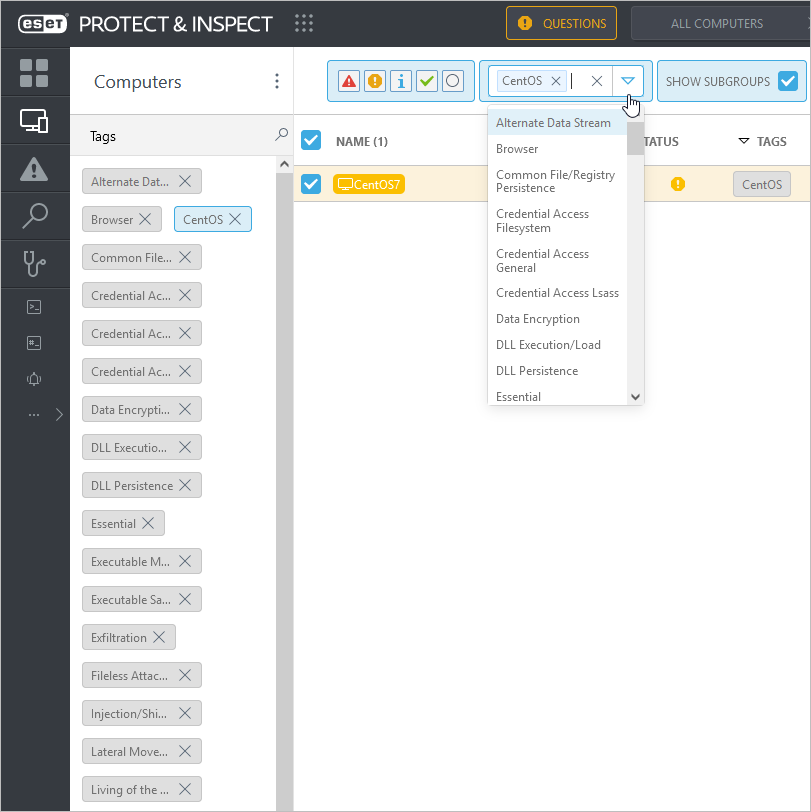Filter by blue info status icon
The width and height of the screenshot is (811, 812).
tap(401, 81)
